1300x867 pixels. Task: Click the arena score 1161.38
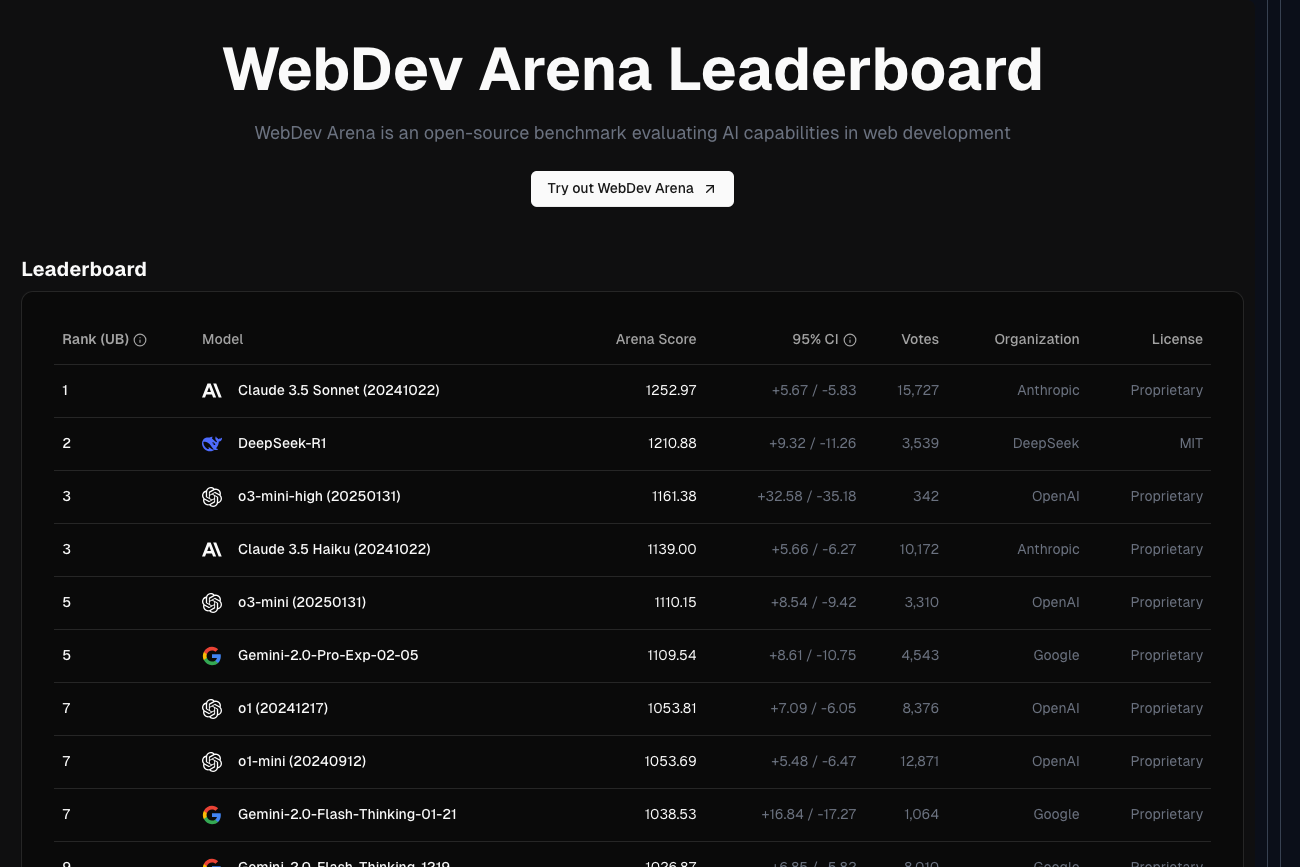tap(672, 497)
